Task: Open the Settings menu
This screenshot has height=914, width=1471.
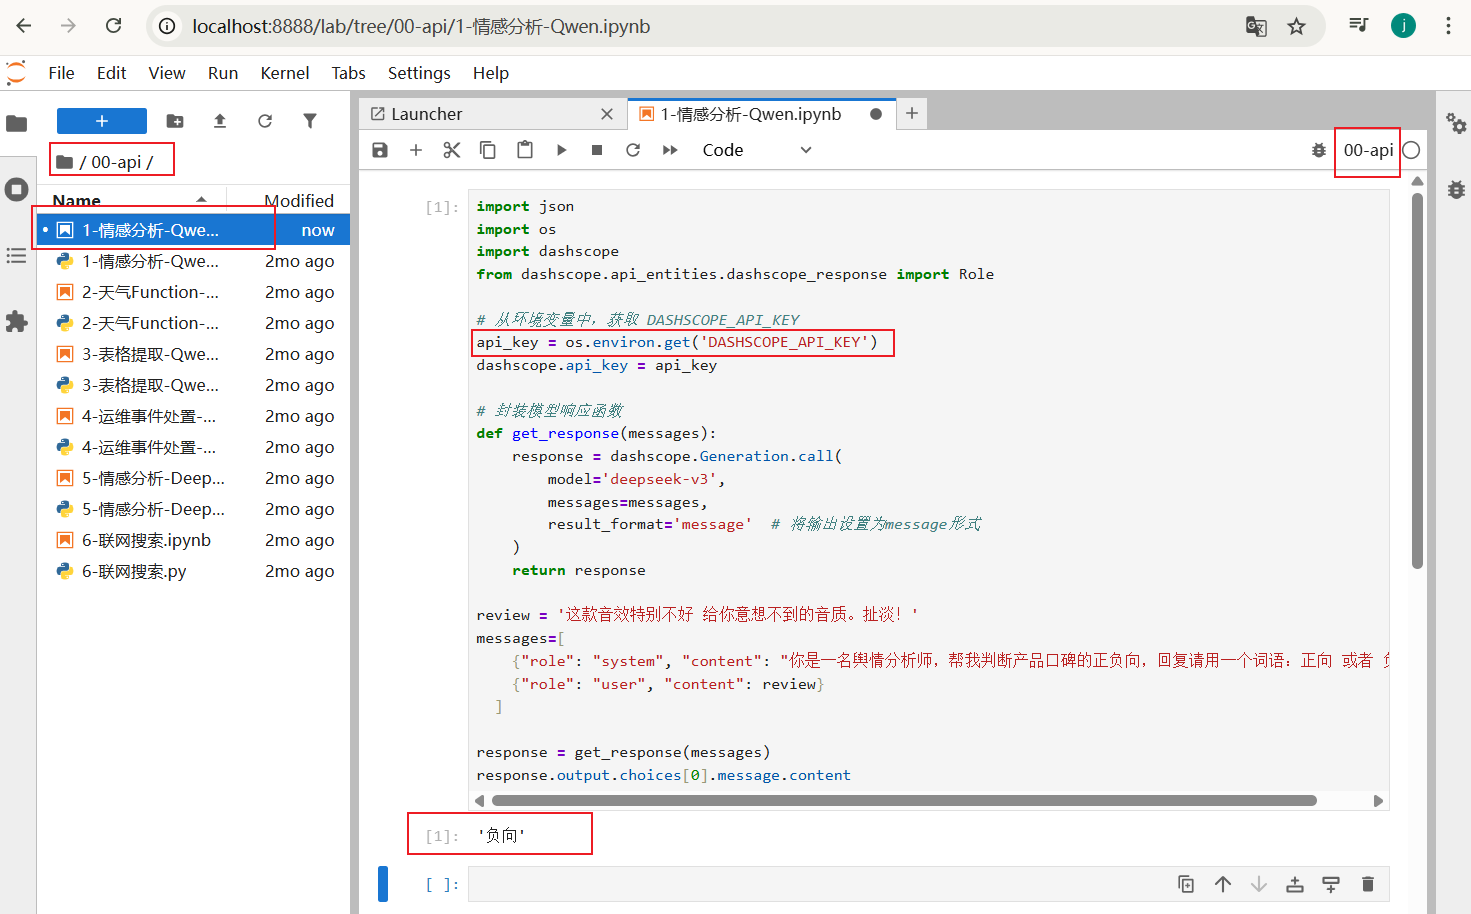Action: pyautogui.click(x=419, y=73)
